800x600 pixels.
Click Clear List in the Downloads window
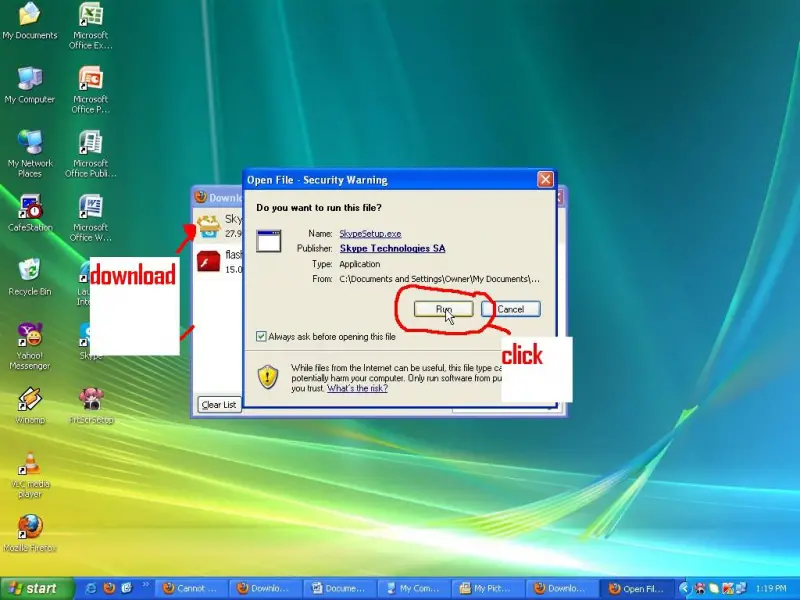click(x=219, y=405)
